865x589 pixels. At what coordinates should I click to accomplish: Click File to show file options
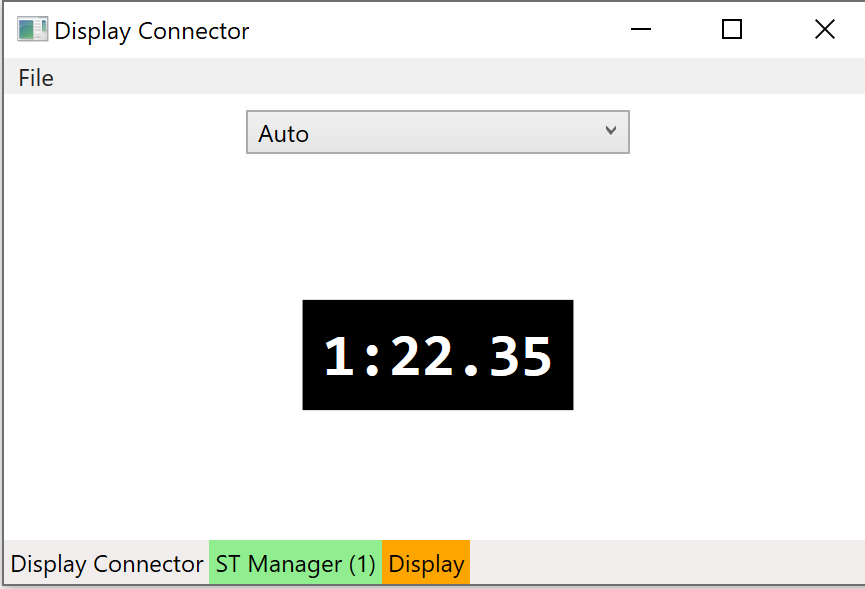34,77
